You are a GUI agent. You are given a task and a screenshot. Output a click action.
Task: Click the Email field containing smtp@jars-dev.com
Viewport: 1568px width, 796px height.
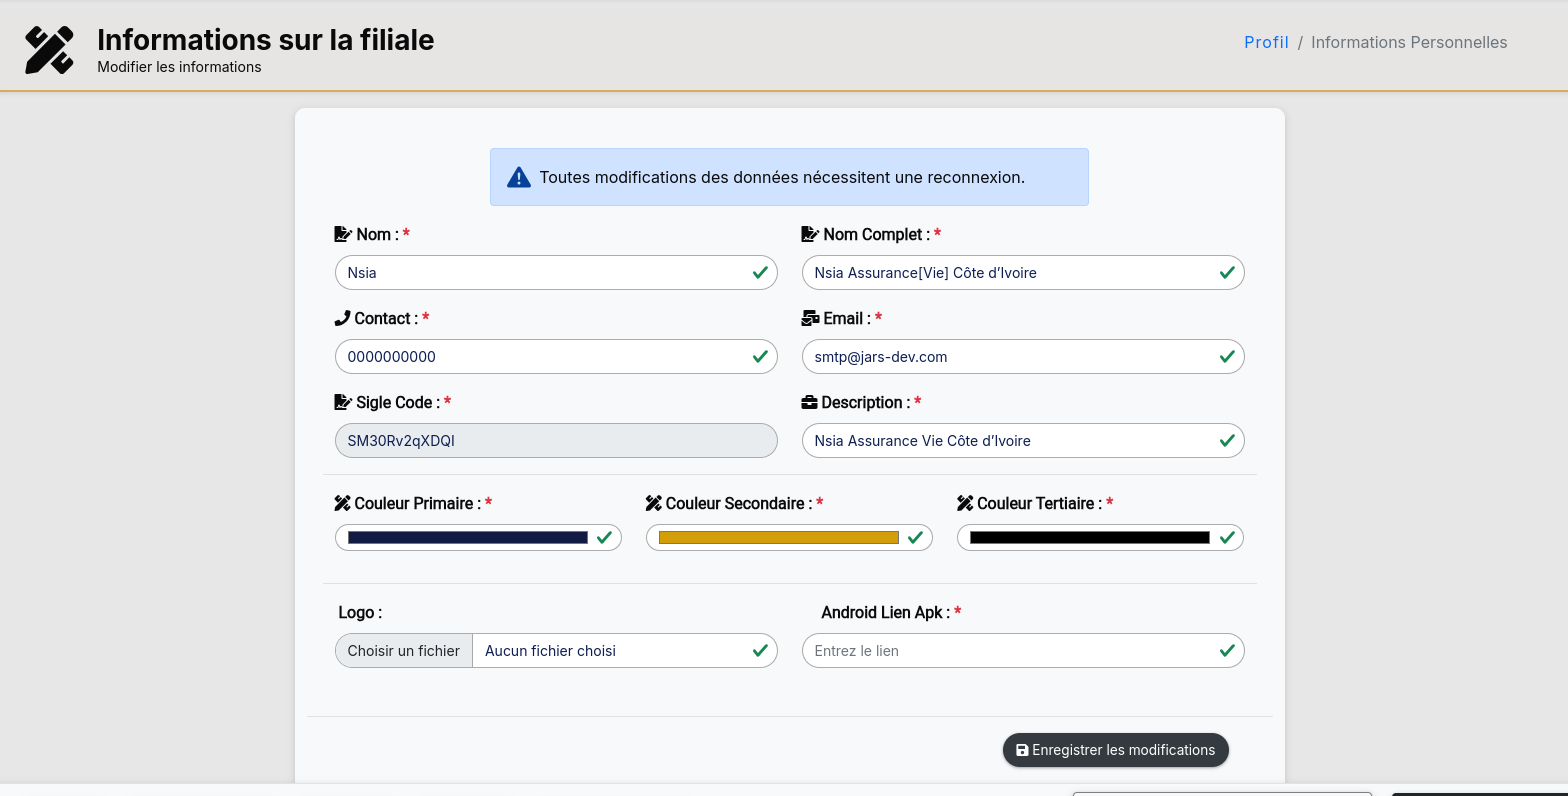coord(1010,356)
